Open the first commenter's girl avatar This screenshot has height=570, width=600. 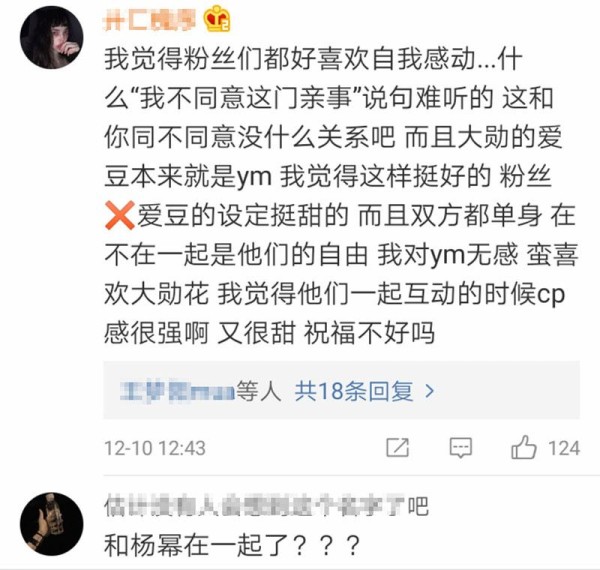click(x=52, y=37)
